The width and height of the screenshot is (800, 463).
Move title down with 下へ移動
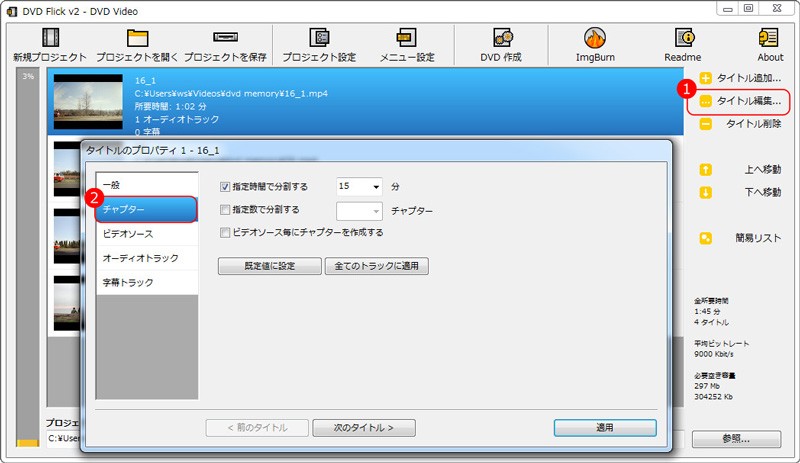tap(740, 192)
